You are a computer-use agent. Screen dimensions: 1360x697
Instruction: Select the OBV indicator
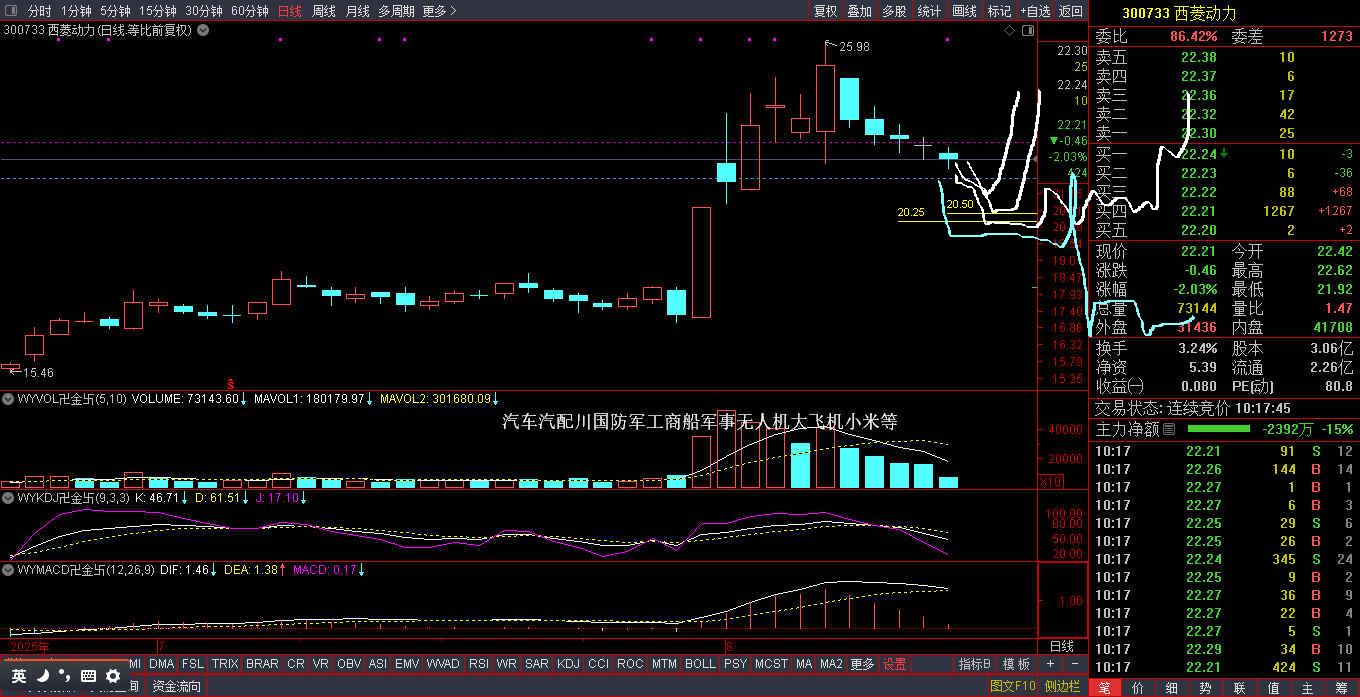[349, 663]
